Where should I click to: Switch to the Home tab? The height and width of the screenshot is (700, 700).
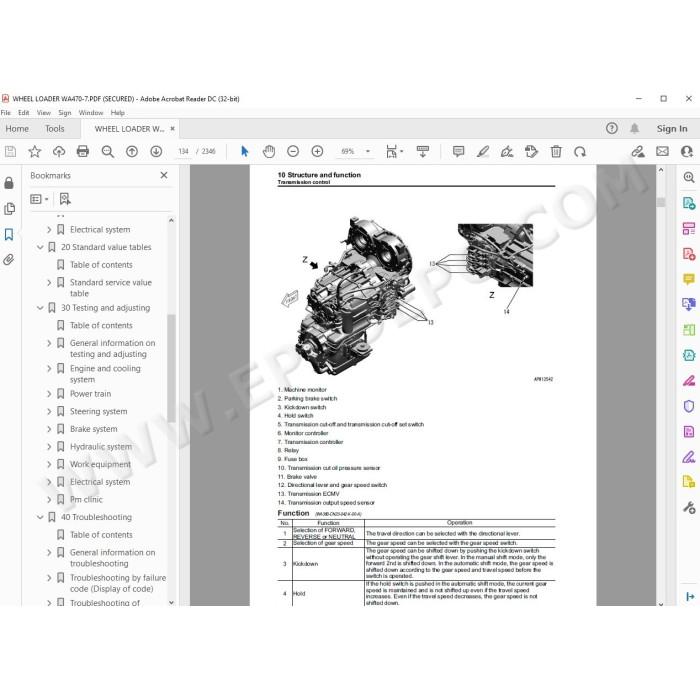[17, 129]
